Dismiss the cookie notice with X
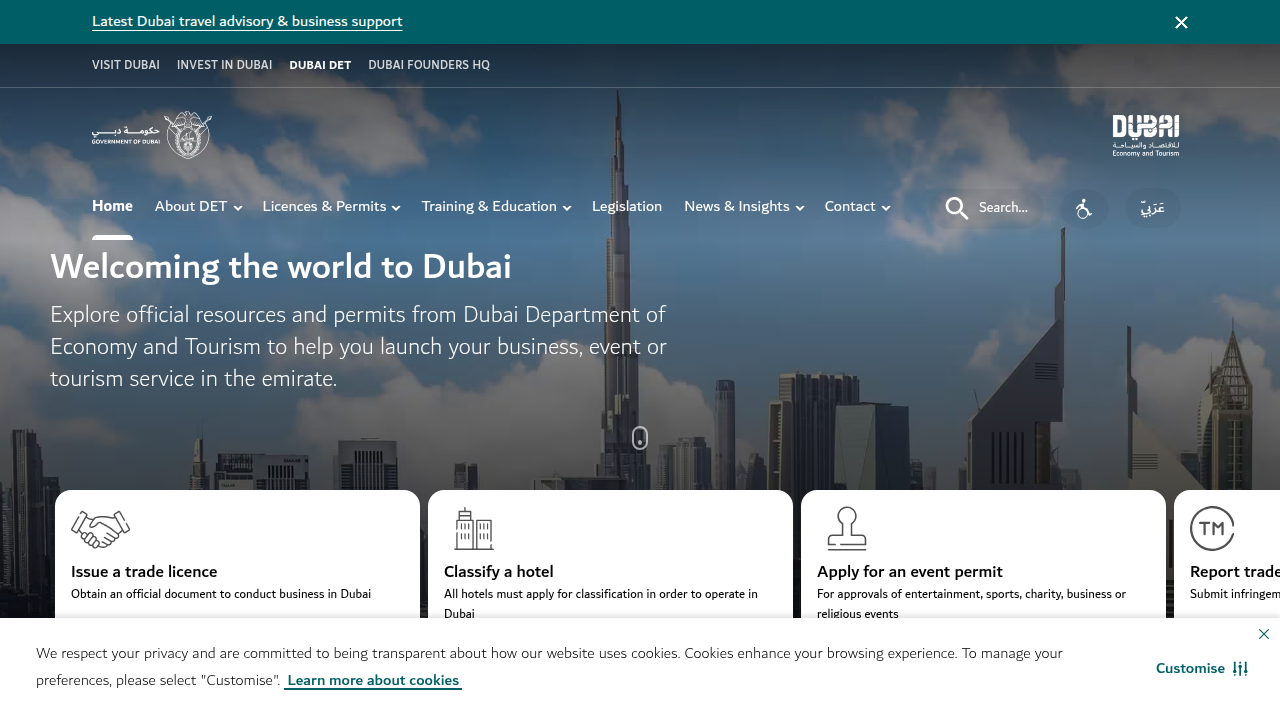Viewport: 1280px width, 720px height. coord(1264,634)
